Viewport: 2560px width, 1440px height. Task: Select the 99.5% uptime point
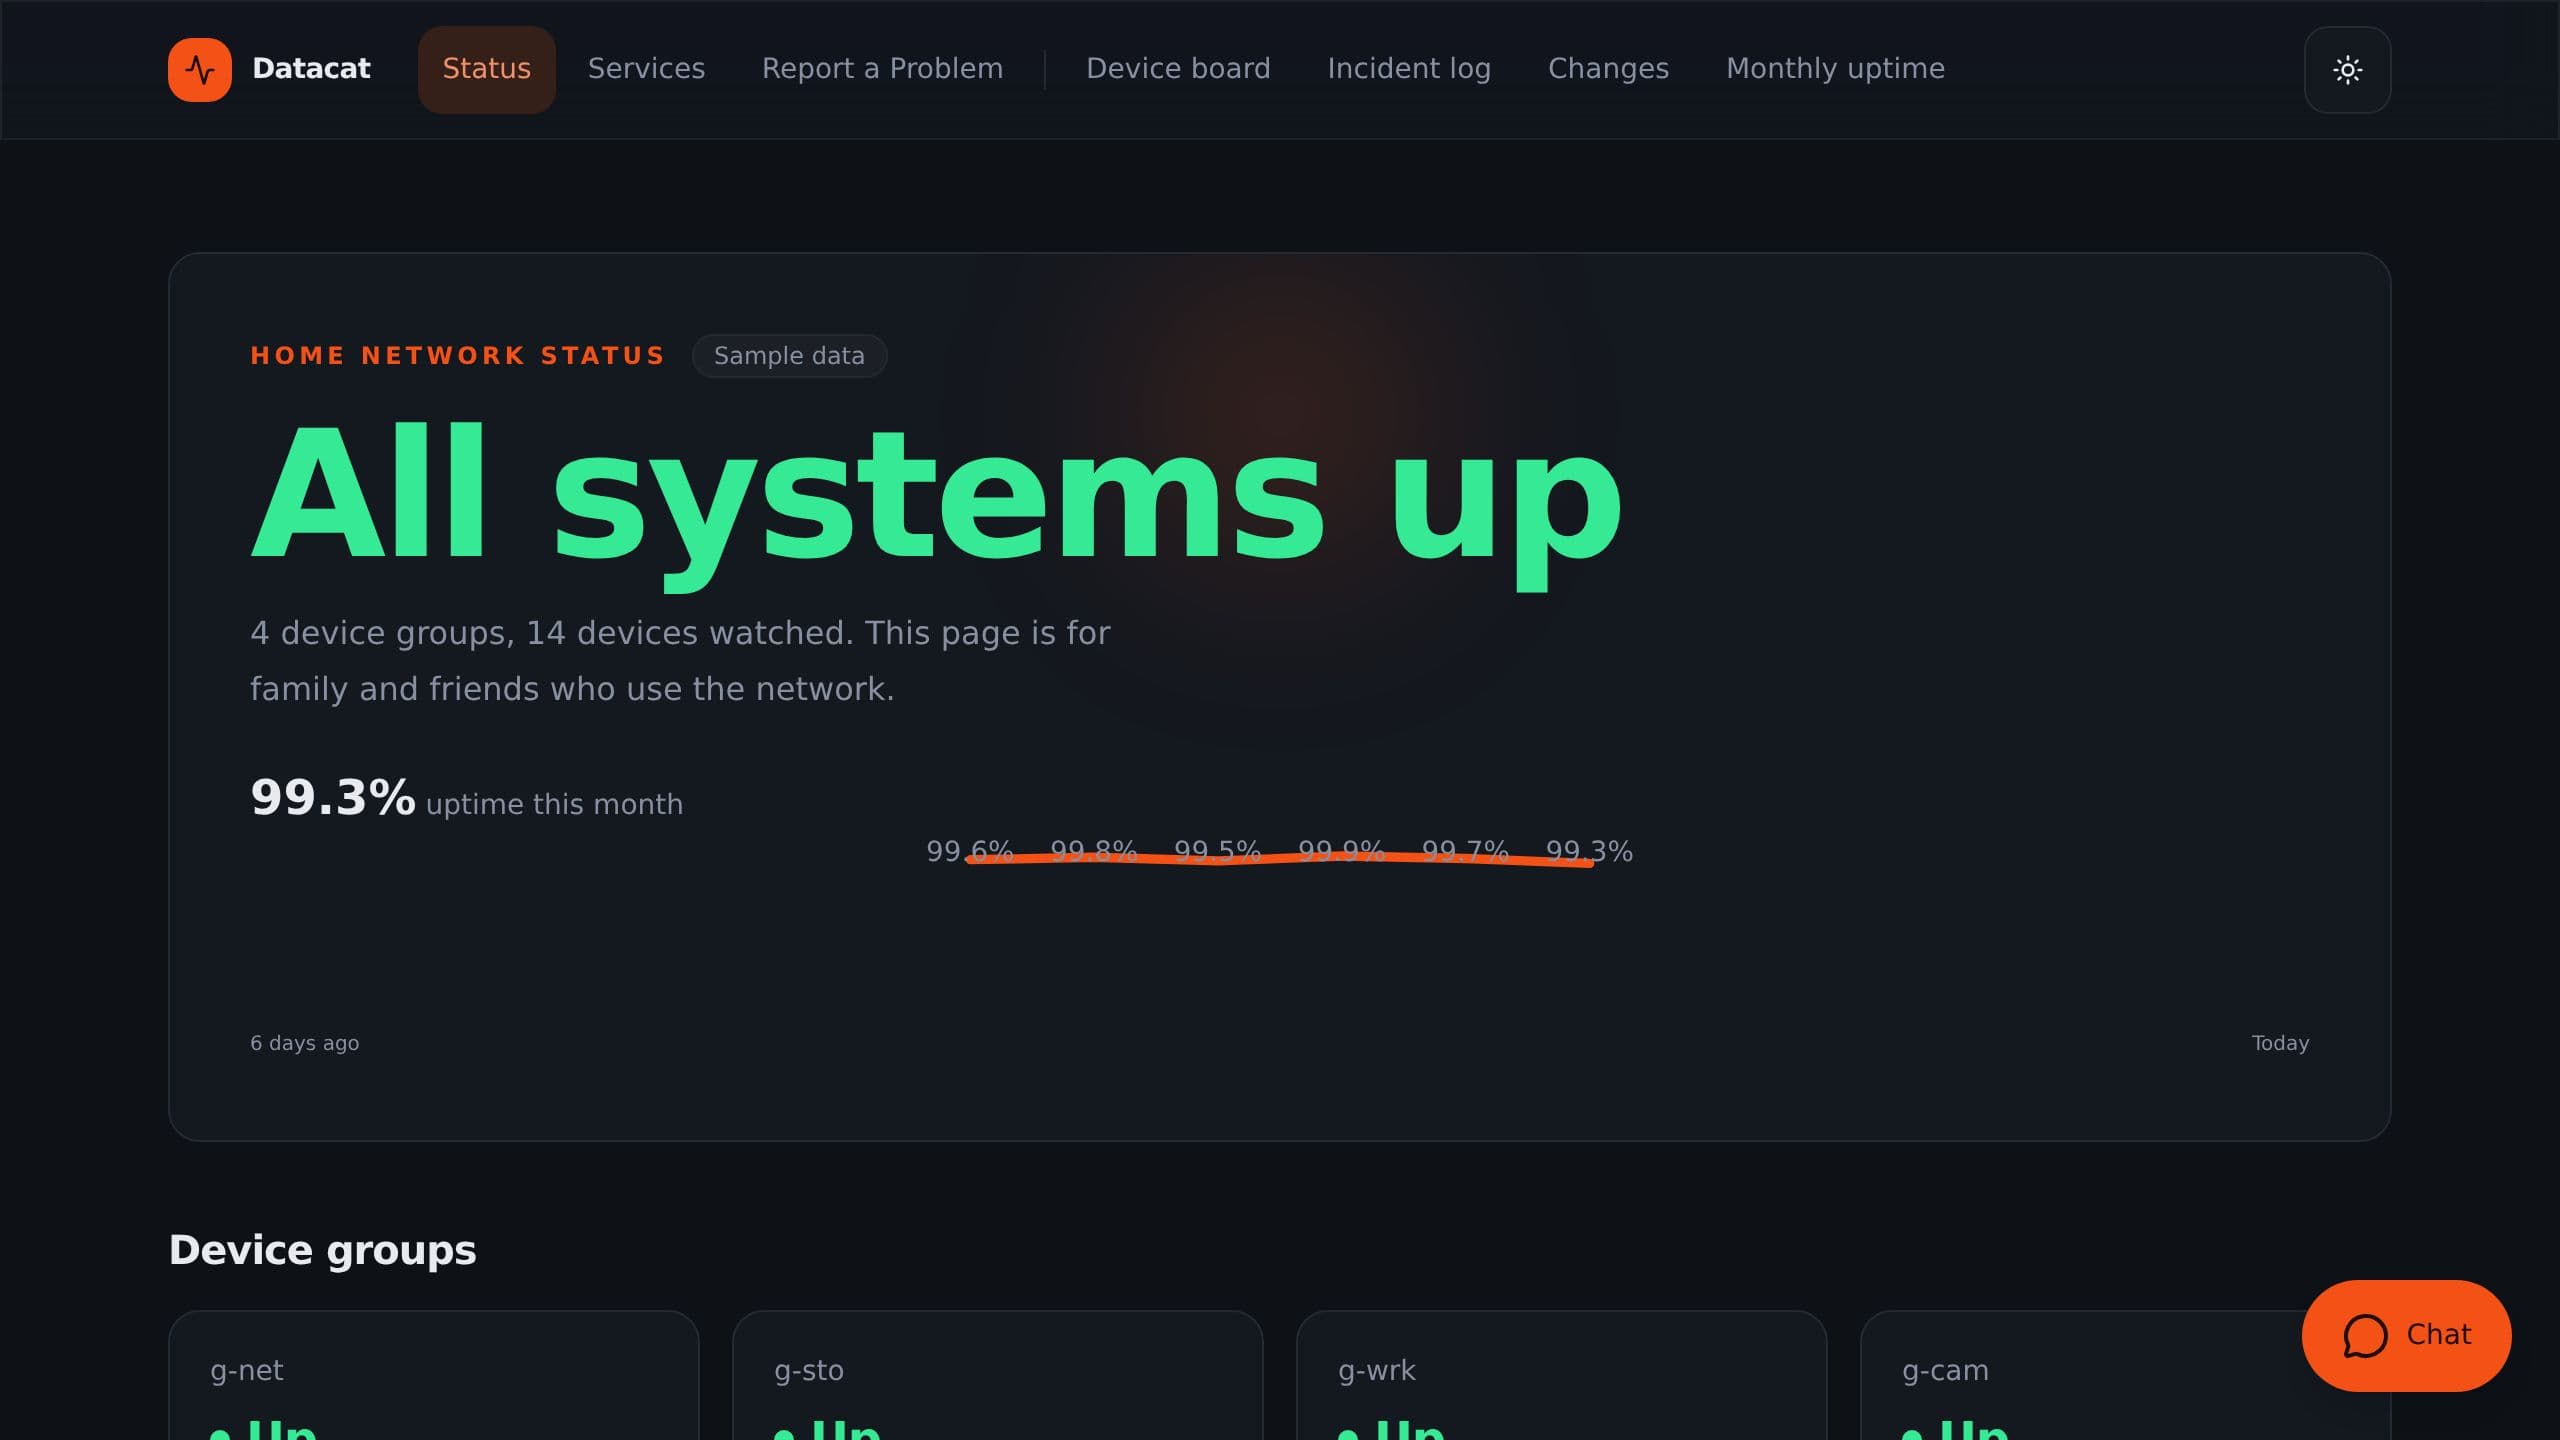point(1217,851)
